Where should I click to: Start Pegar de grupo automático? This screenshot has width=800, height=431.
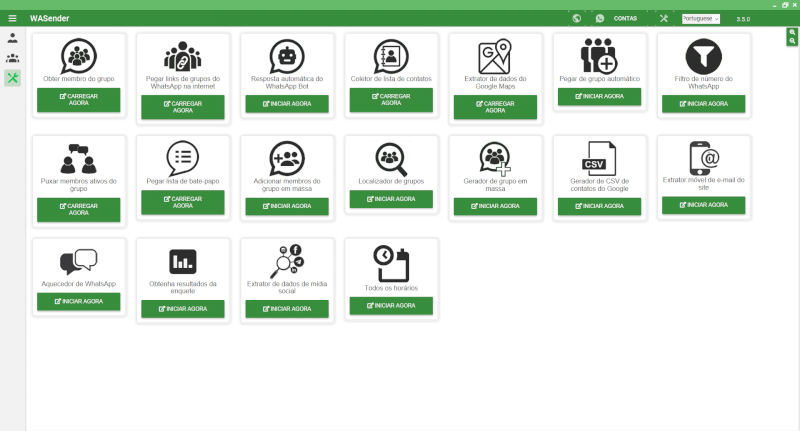tap(599, 96)
